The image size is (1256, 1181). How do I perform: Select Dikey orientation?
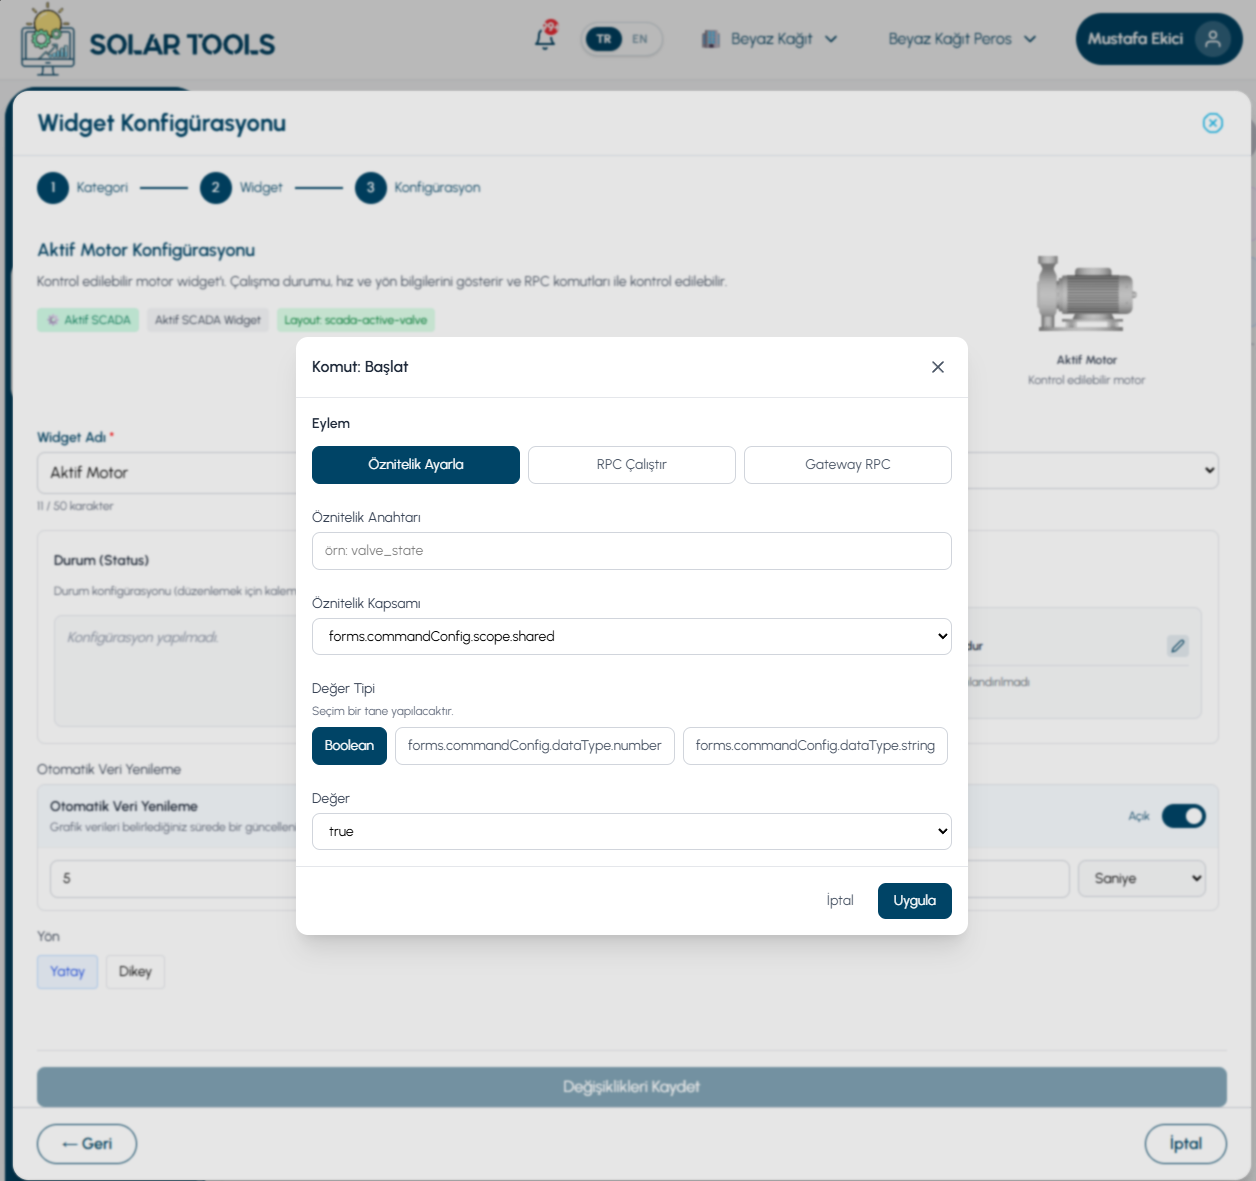point(135,972)
